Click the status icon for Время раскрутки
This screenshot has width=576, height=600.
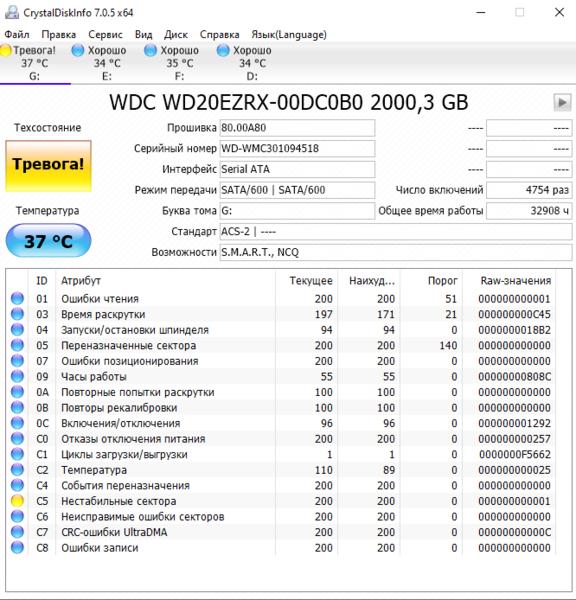coord(17,314)
